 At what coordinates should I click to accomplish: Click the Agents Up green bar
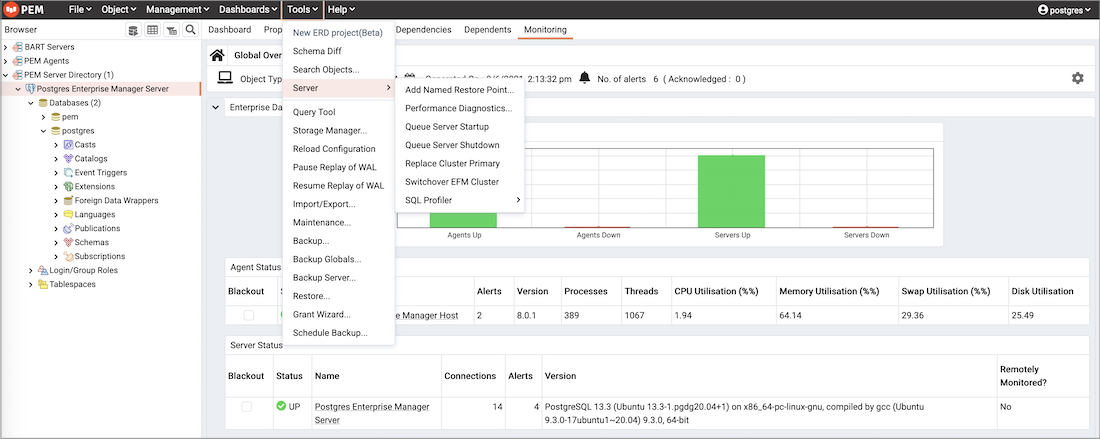coord(463,220)
